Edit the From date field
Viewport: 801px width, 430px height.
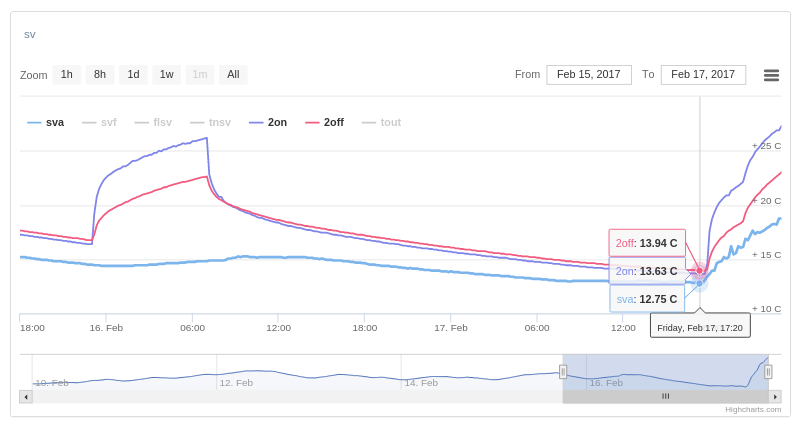tap(589, 75)
